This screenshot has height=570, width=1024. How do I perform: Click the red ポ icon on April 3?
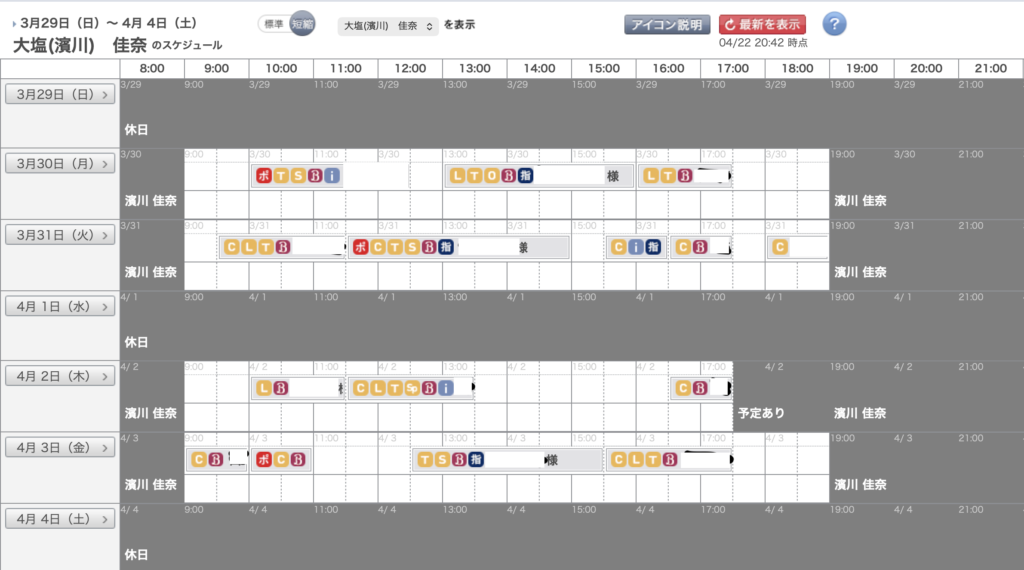265,460
